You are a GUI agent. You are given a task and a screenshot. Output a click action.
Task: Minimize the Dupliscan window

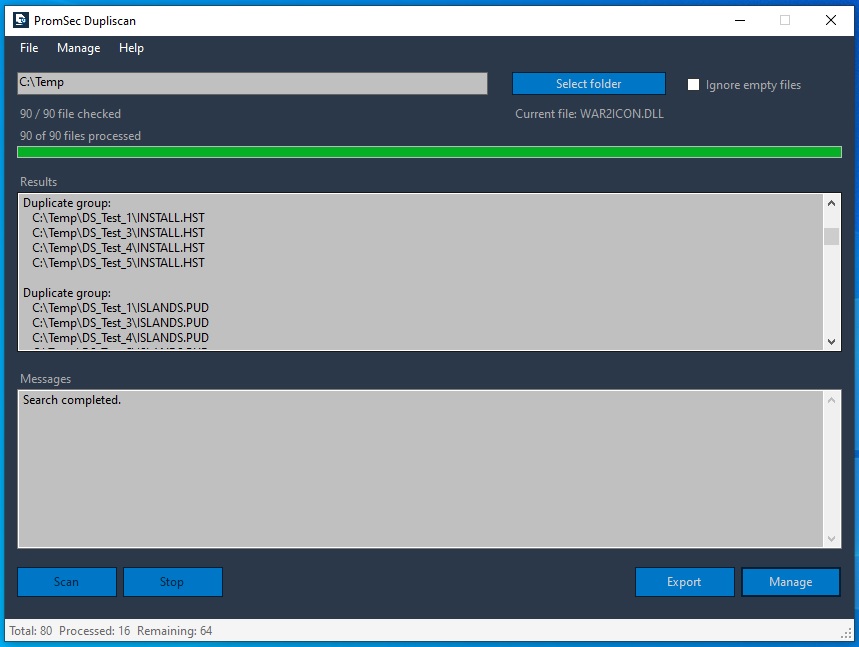click(739, 20)
